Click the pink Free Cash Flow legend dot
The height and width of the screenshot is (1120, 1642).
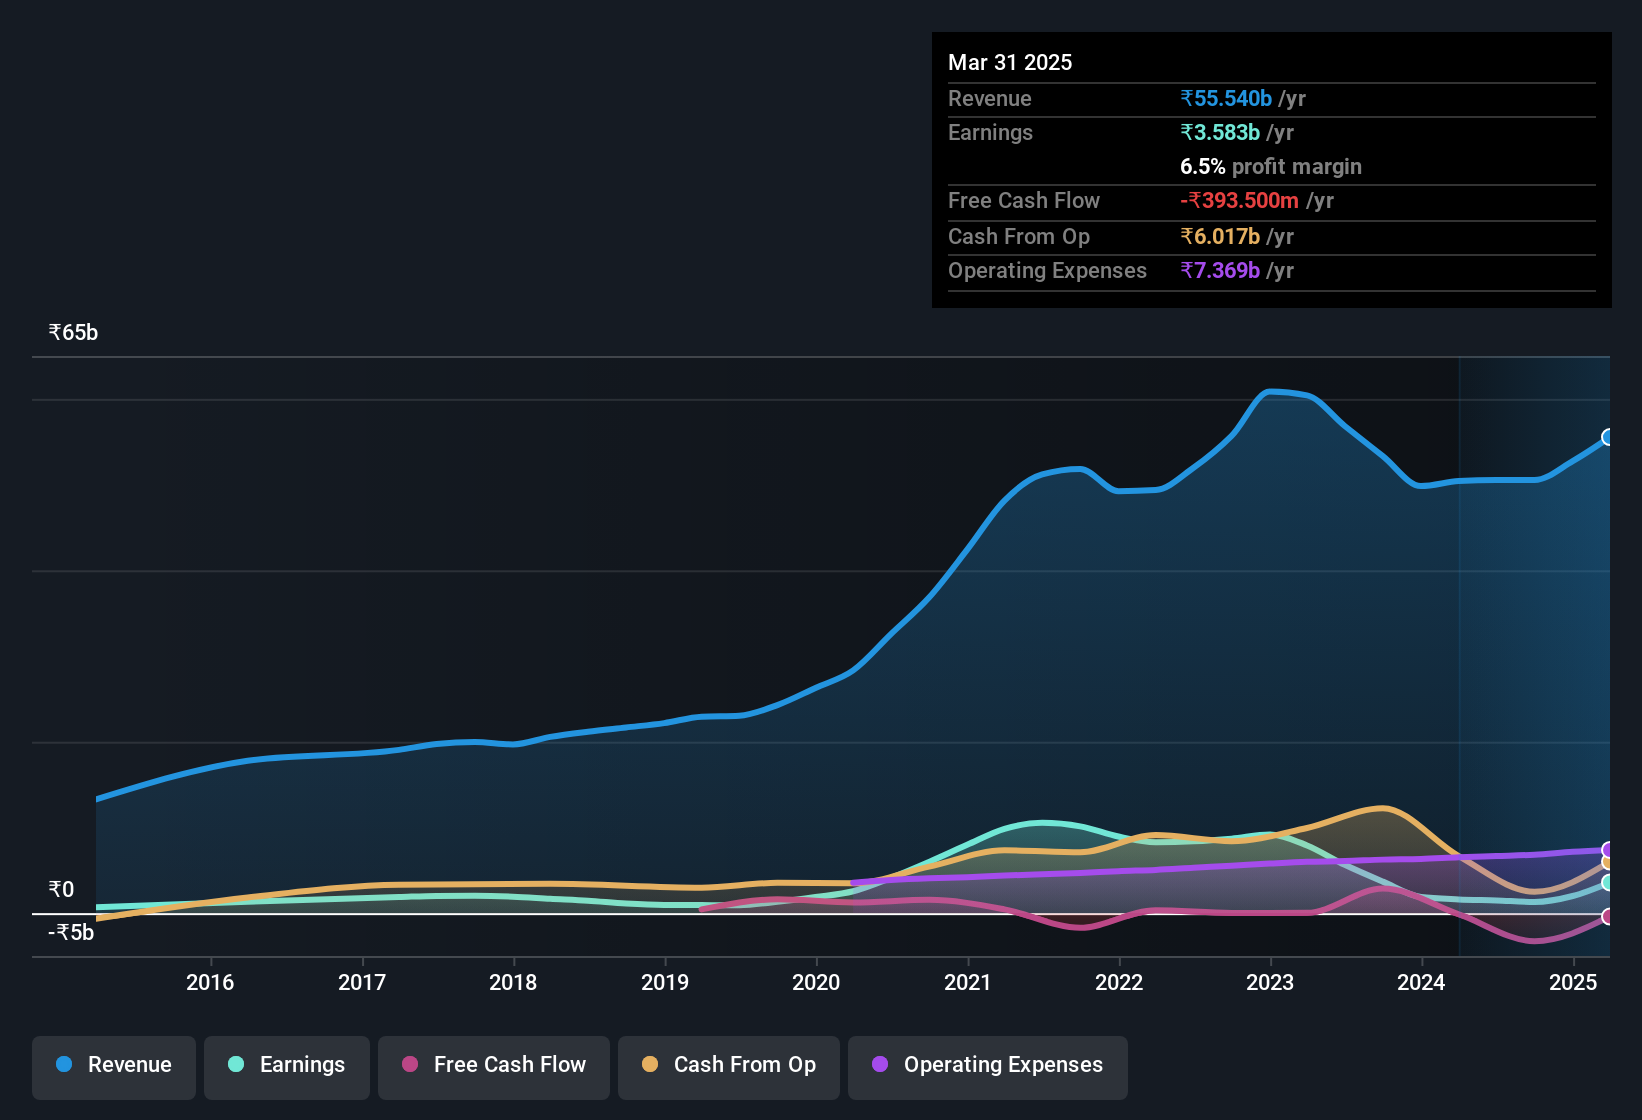coord(410,1064)
